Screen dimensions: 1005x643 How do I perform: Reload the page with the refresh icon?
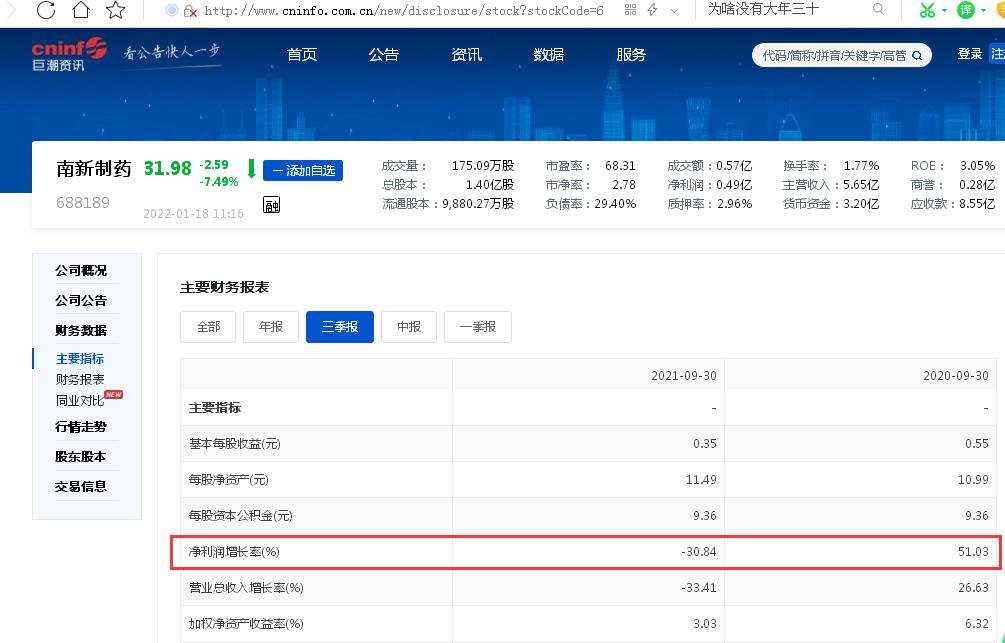[x=46, y=10]
